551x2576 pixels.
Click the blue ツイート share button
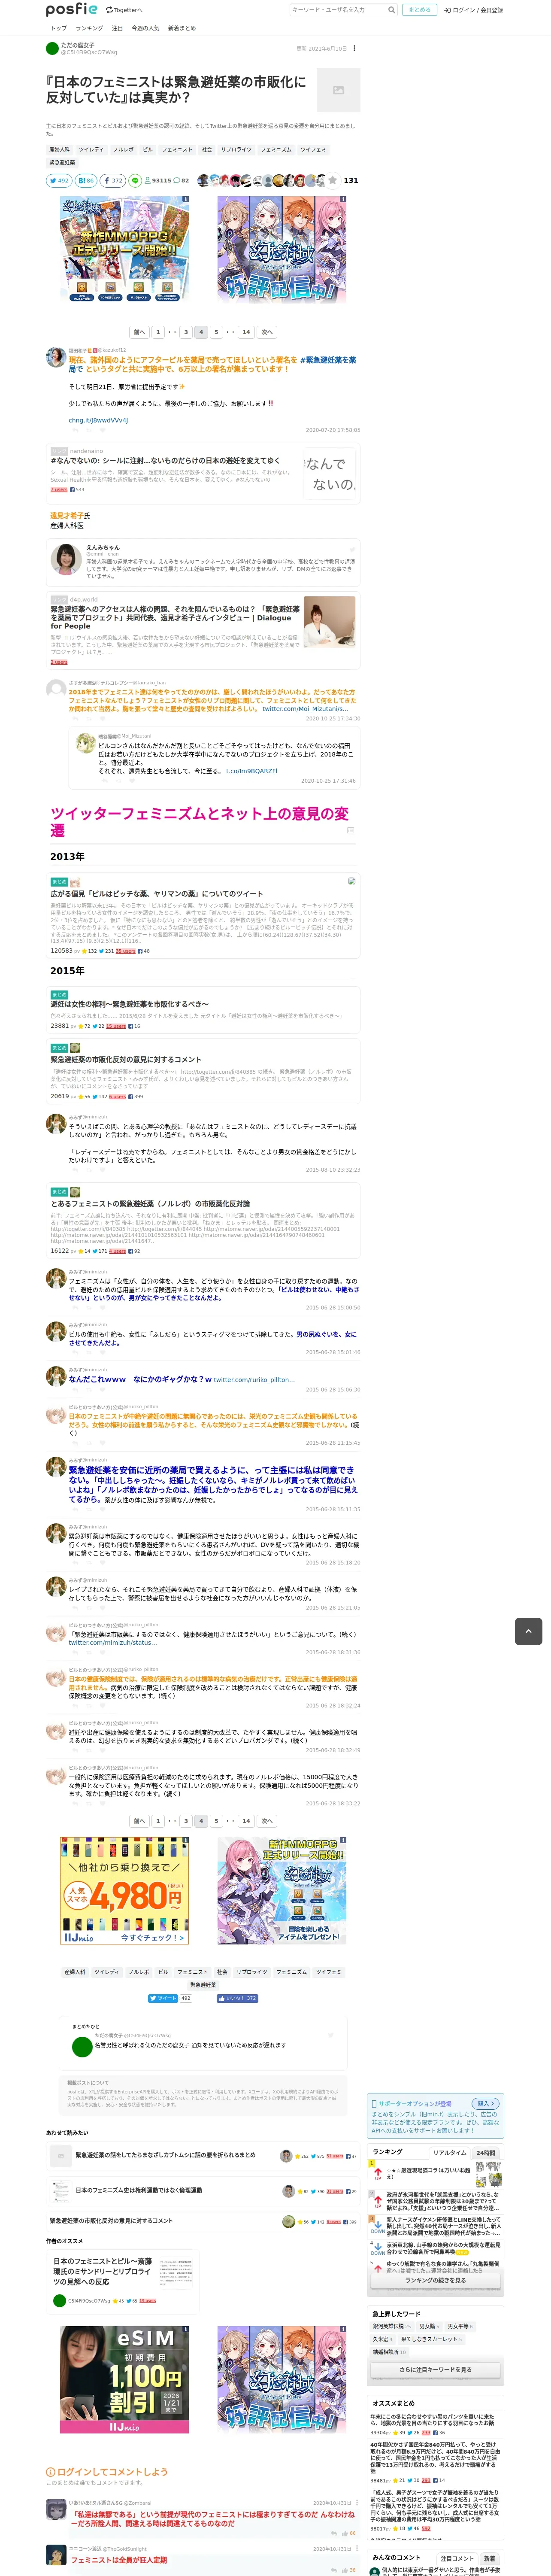163,1998
